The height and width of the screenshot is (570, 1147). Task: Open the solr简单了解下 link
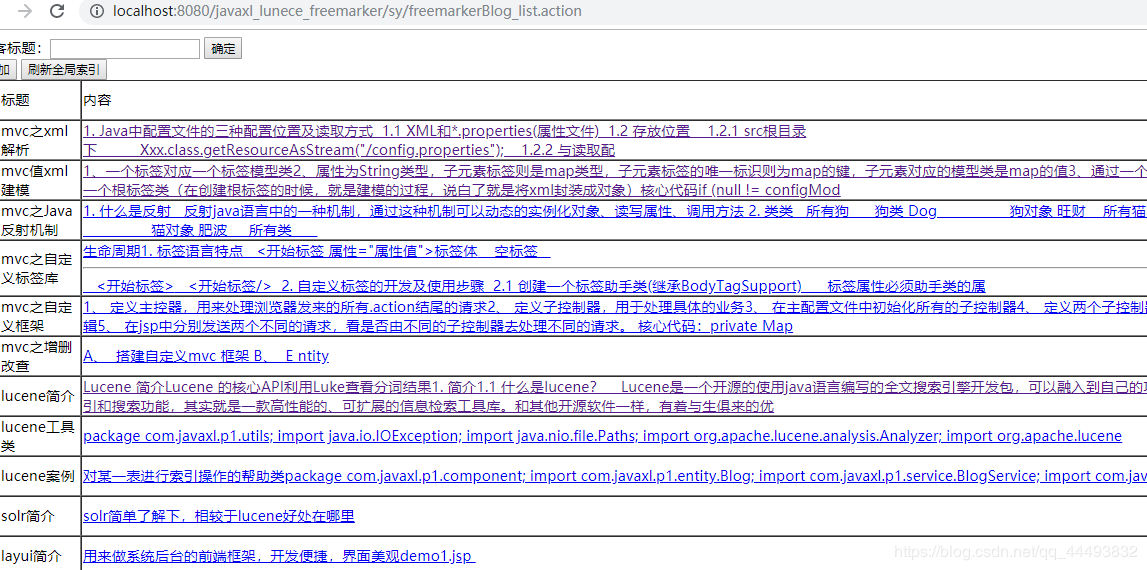[x=218, y=516]
